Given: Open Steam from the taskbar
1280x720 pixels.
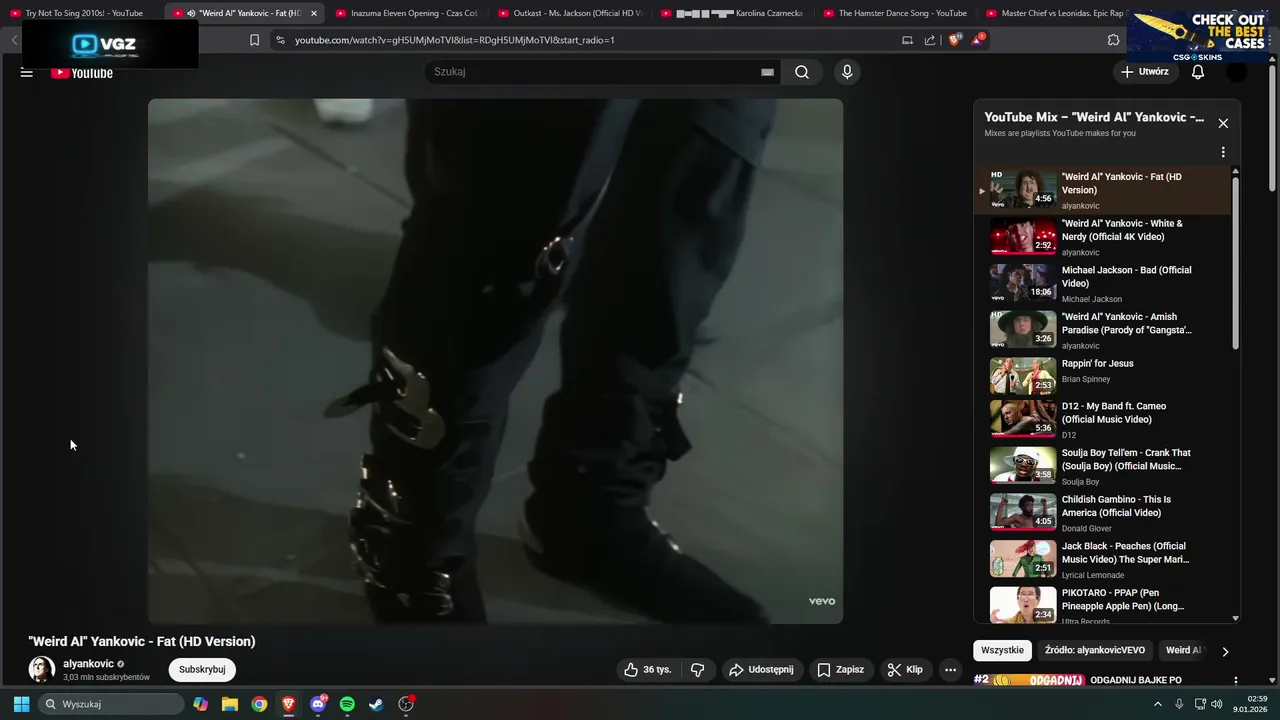Looking at the screenshot, I should pyautogui.click(x=376, y=704).
